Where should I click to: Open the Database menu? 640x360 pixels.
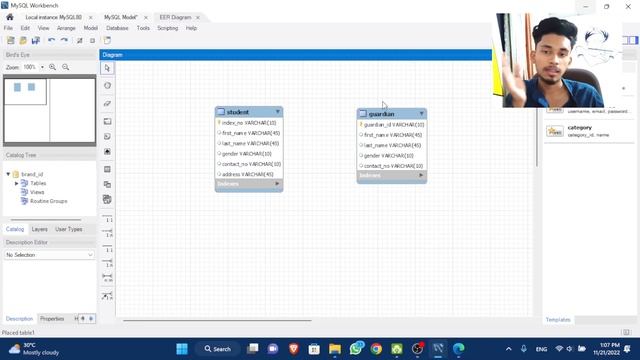point(117,28)
